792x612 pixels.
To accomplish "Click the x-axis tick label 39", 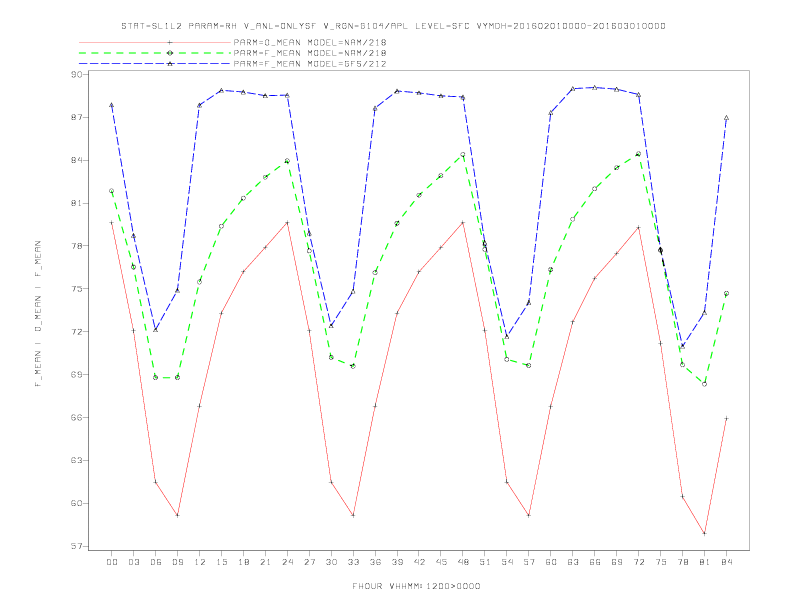I will point(397,562).
